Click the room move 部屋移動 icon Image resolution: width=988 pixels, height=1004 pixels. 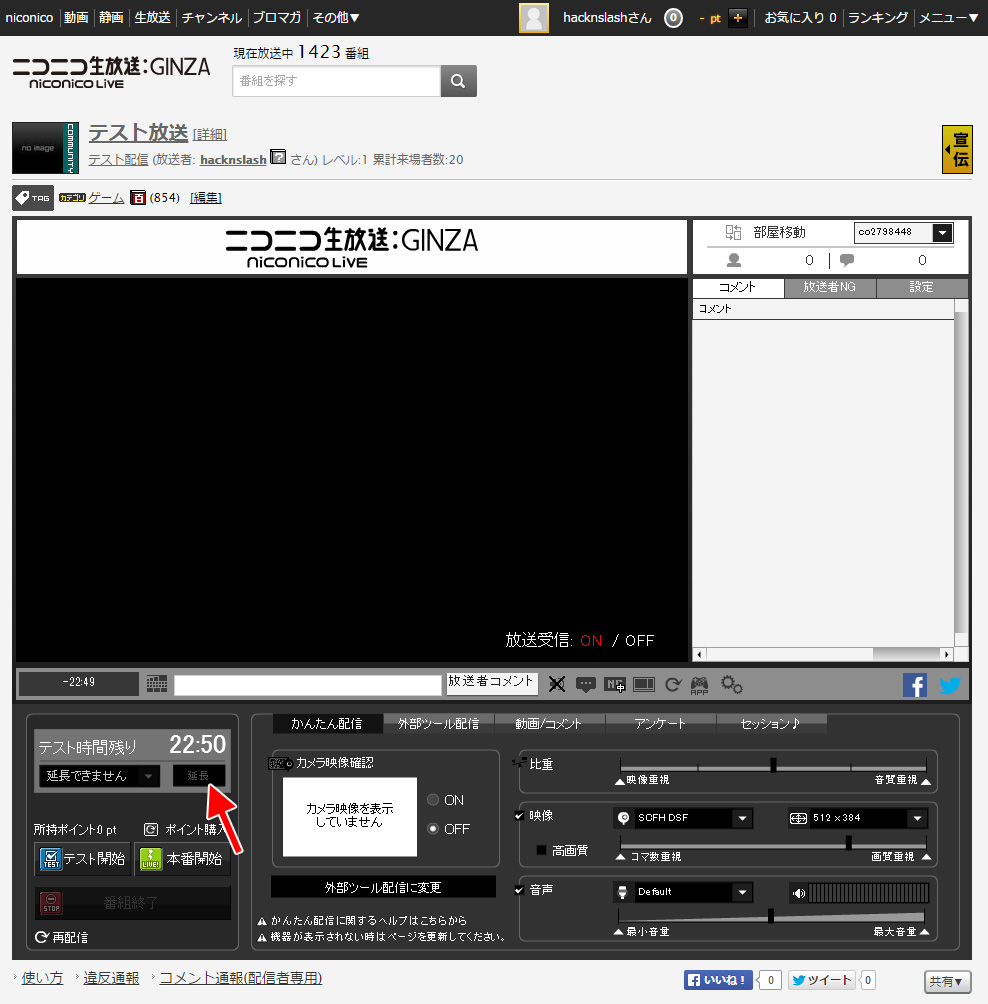coord(733,232)
